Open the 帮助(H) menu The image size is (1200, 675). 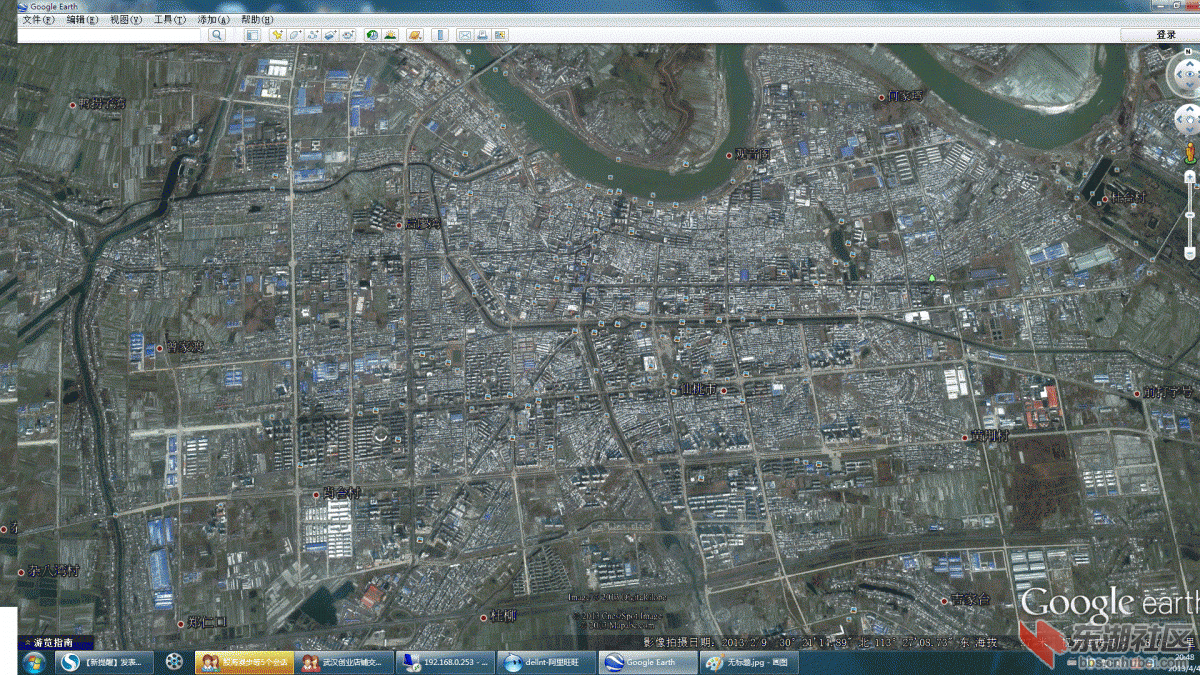pyautogui.click(x=257, y=19)
